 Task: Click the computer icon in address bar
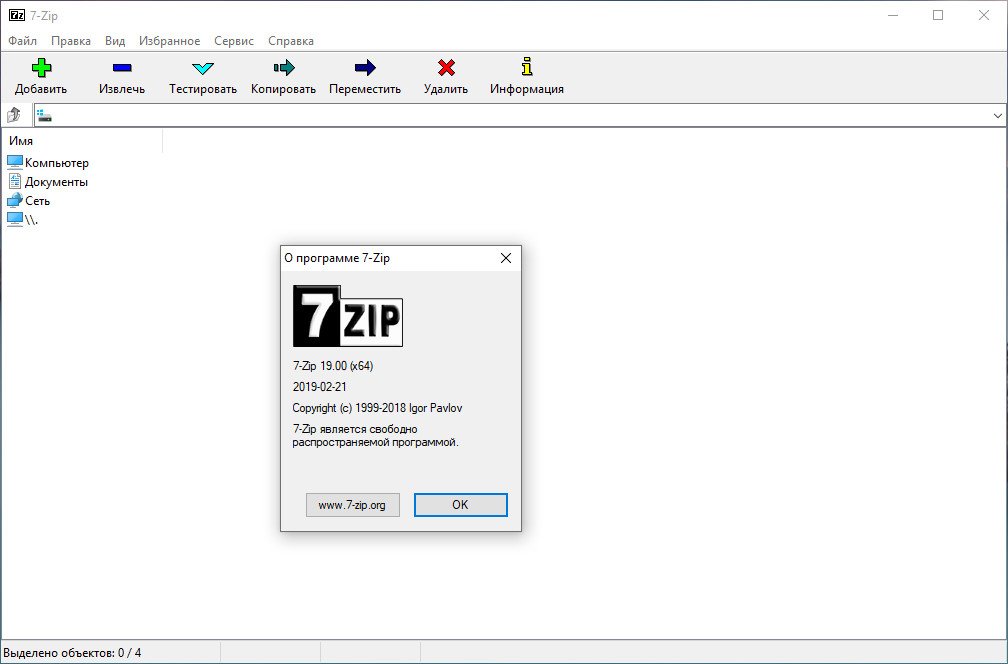(44, 116)
